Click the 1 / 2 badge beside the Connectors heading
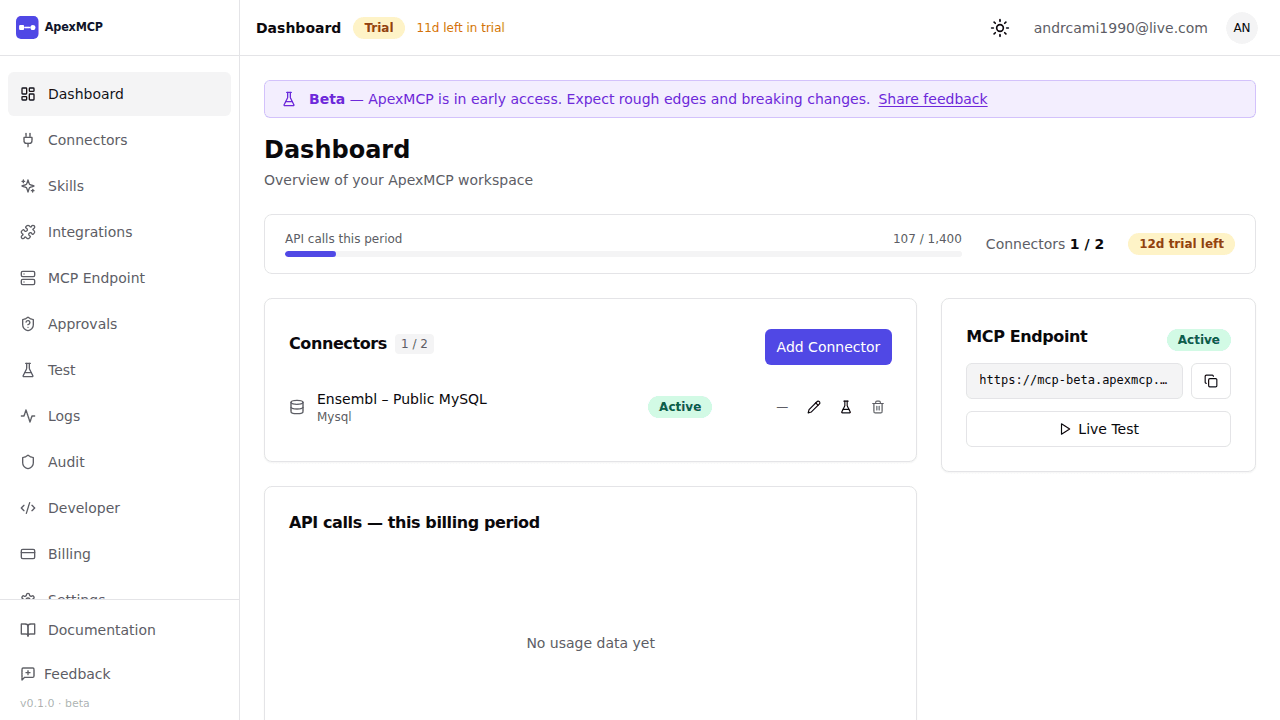The width and height of the screenshot is (1280, 720). tap(414, 344)
